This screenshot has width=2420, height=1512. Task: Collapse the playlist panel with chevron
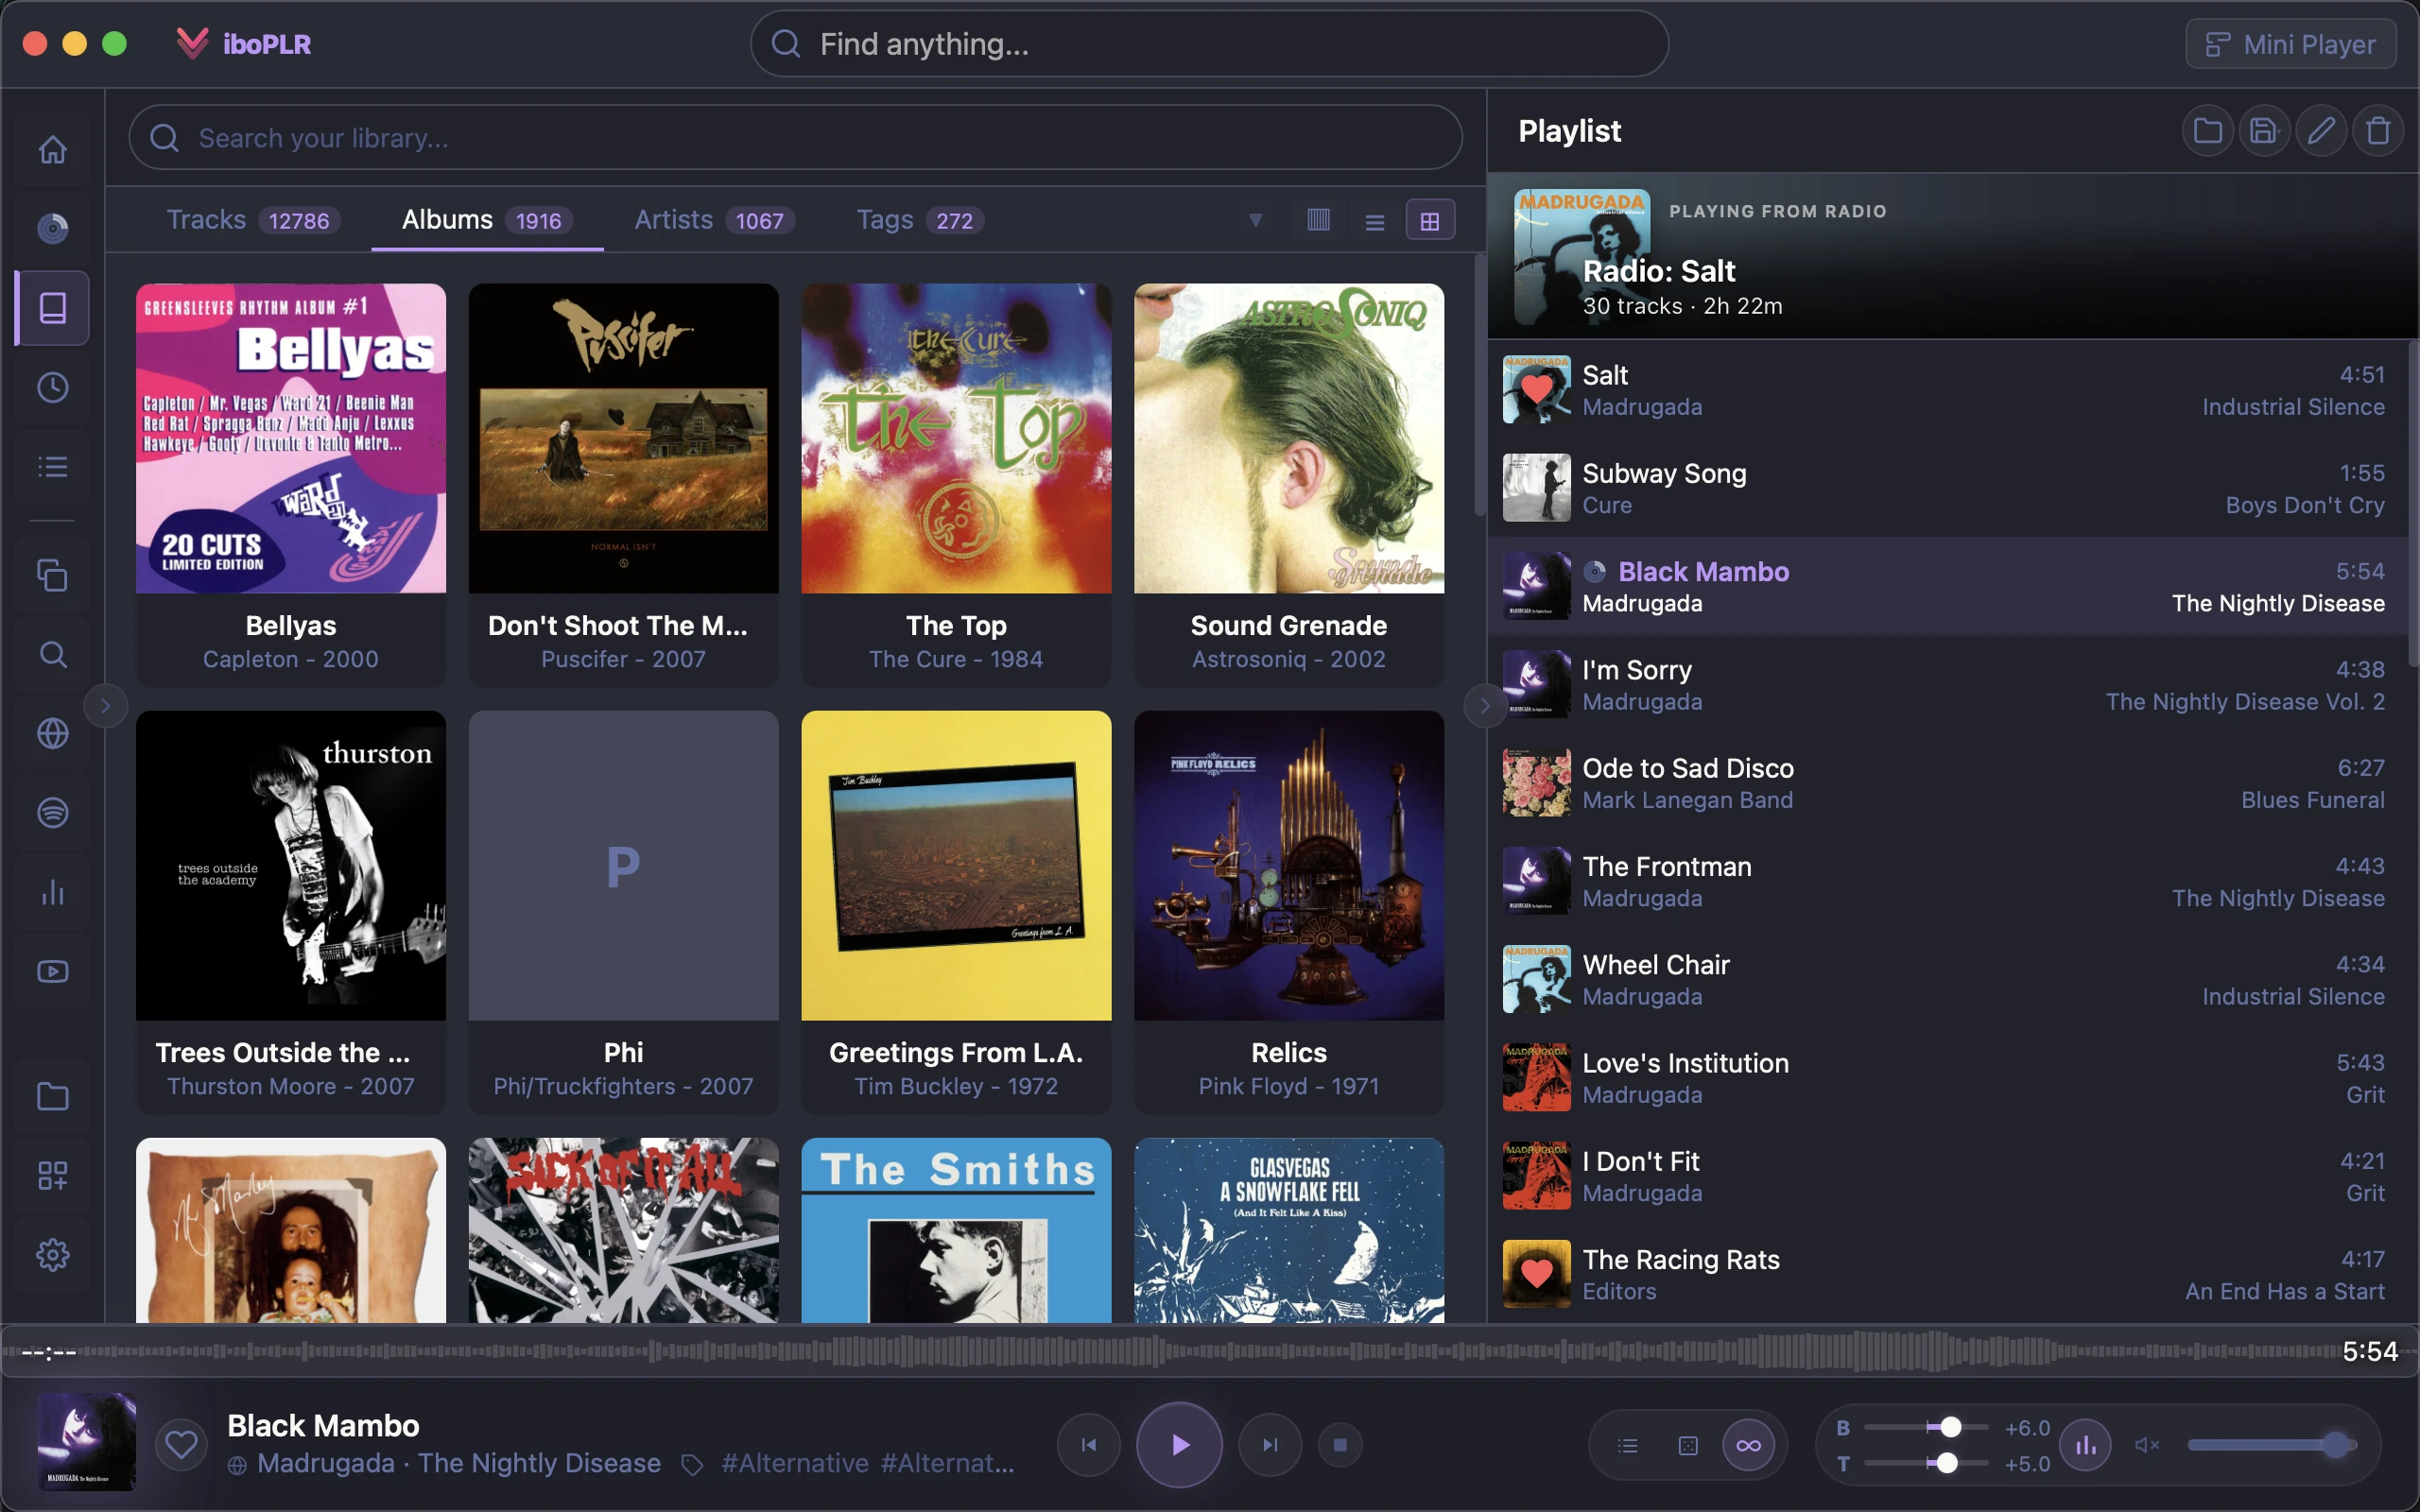1485,705
